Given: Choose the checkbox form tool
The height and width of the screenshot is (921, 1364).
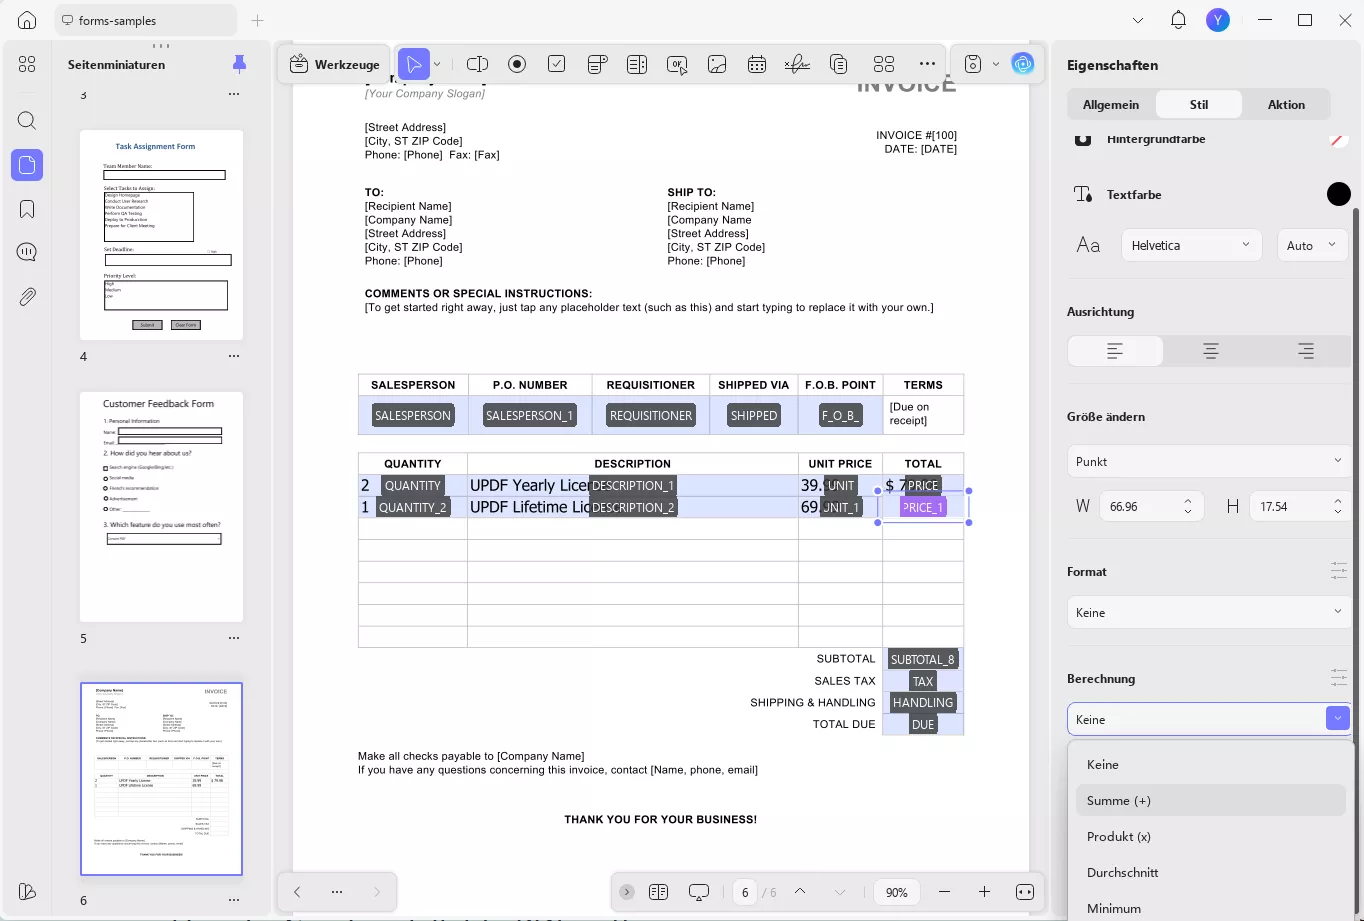Looking at the screenshot, I should 557,64.
